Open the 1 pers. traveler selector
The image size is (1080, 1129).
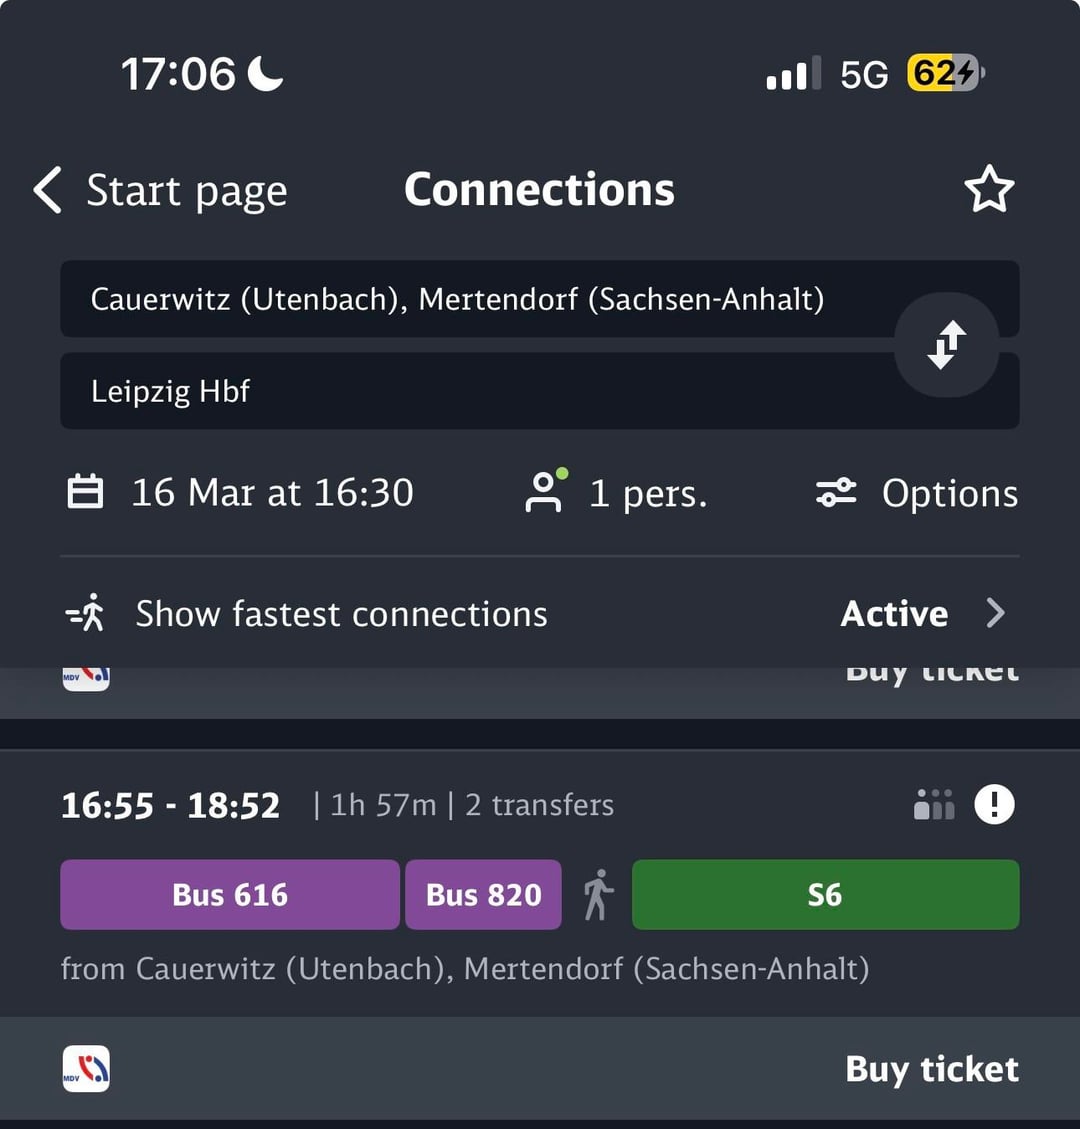click(x=647, y=493)
